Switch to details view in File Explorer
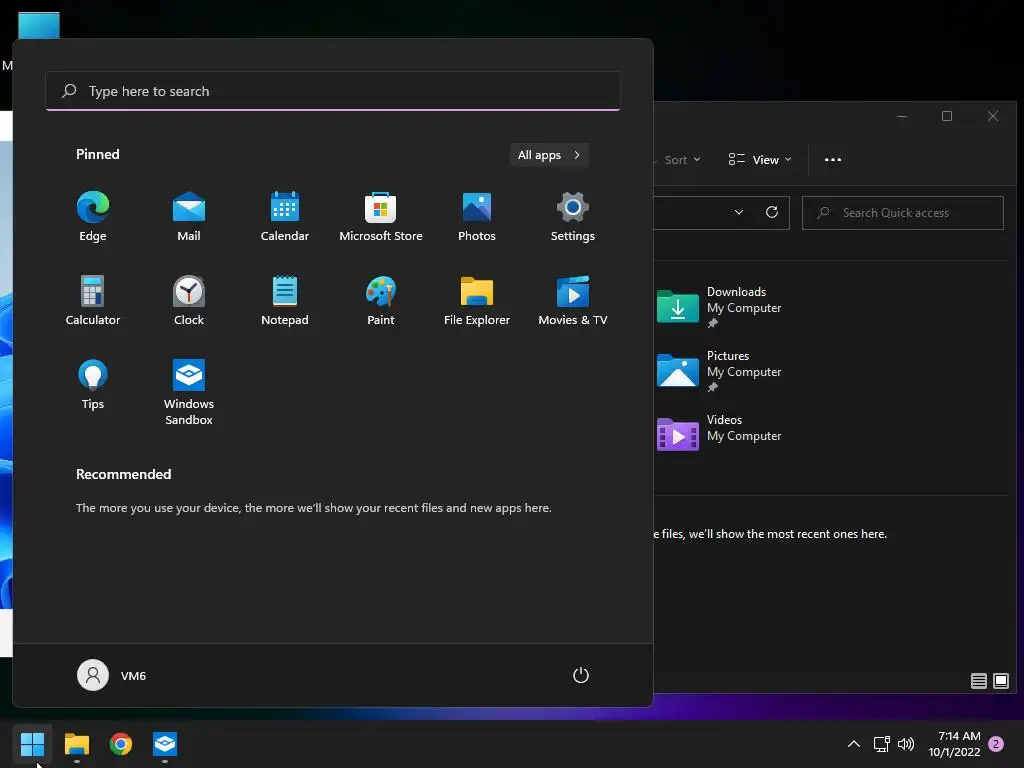Screen dimensions: 1024x768 (x=978, y=681)
